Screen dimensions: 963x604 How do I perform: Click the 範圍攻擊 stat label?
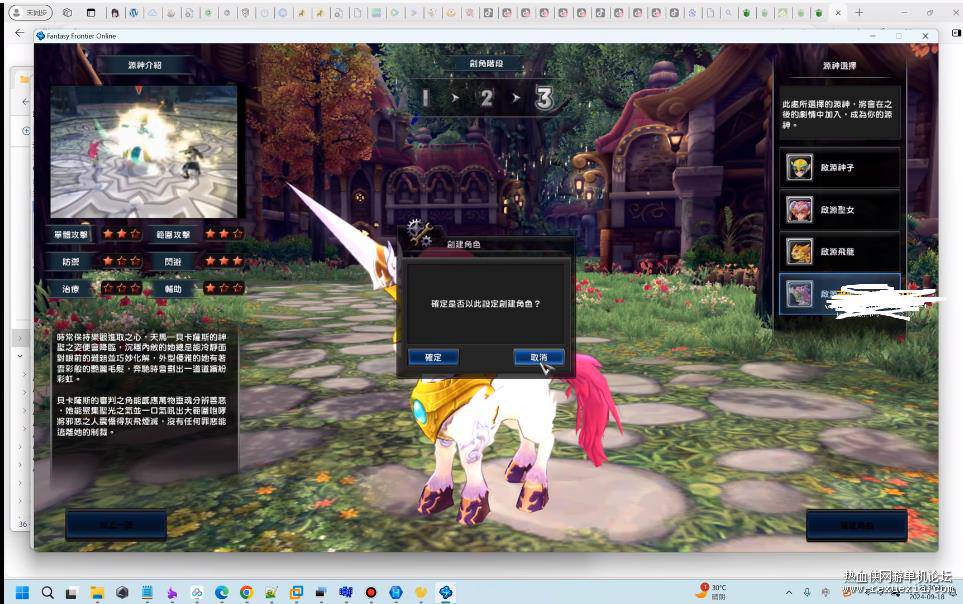[x=173, y=234]
